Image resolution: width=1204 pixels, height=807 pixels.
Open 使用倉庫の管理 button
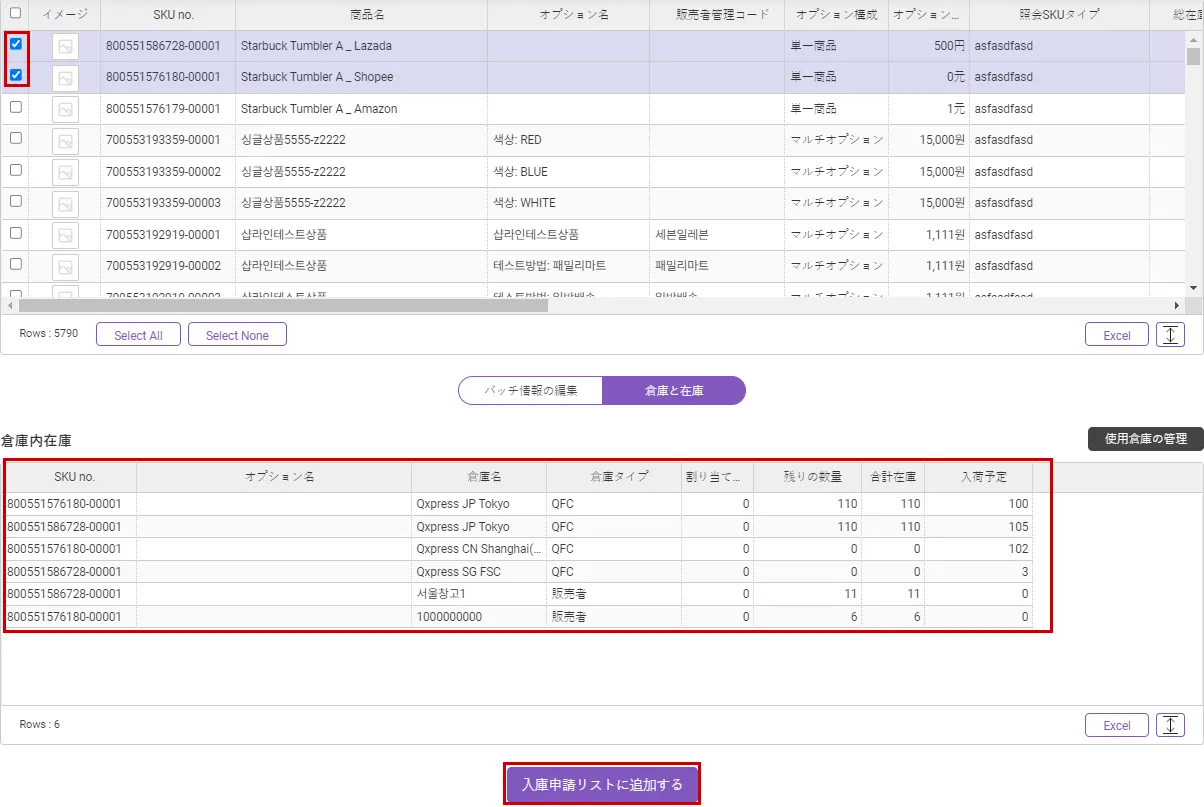[1145, 439]
